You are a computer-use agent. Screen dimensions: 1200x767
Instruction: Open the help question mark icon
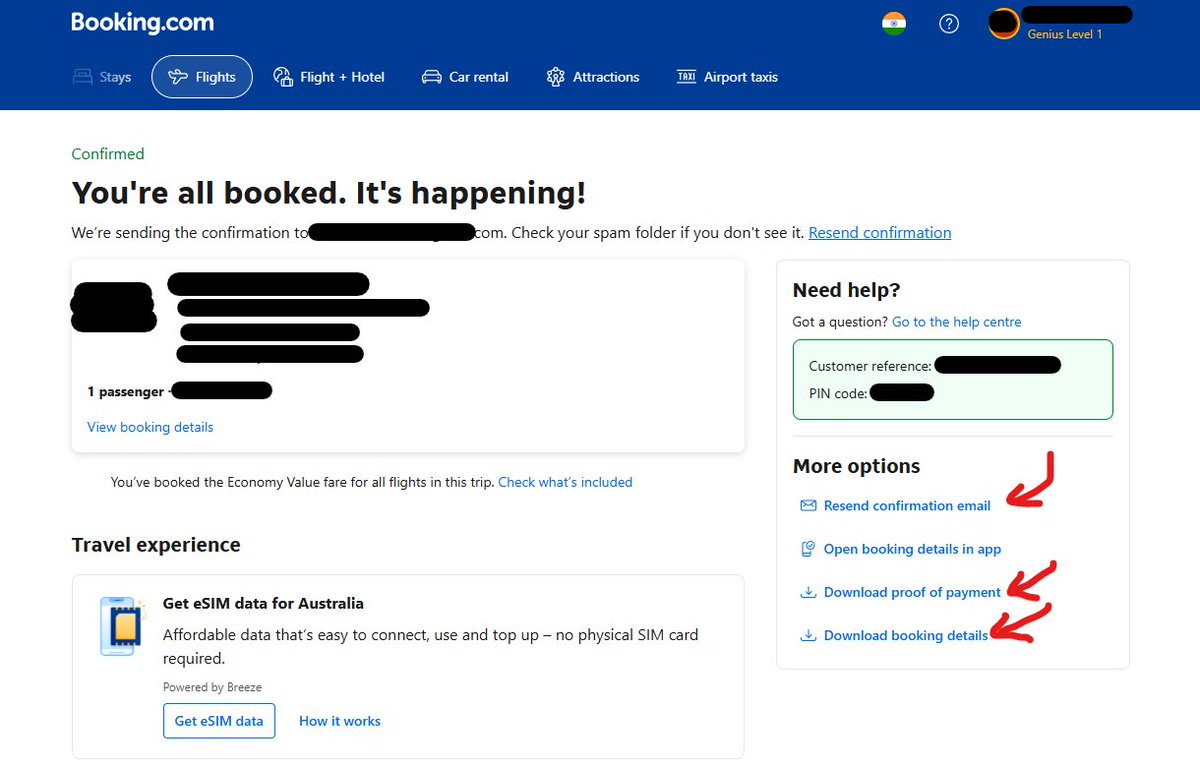pyautogui.click(x=949, y=24)
